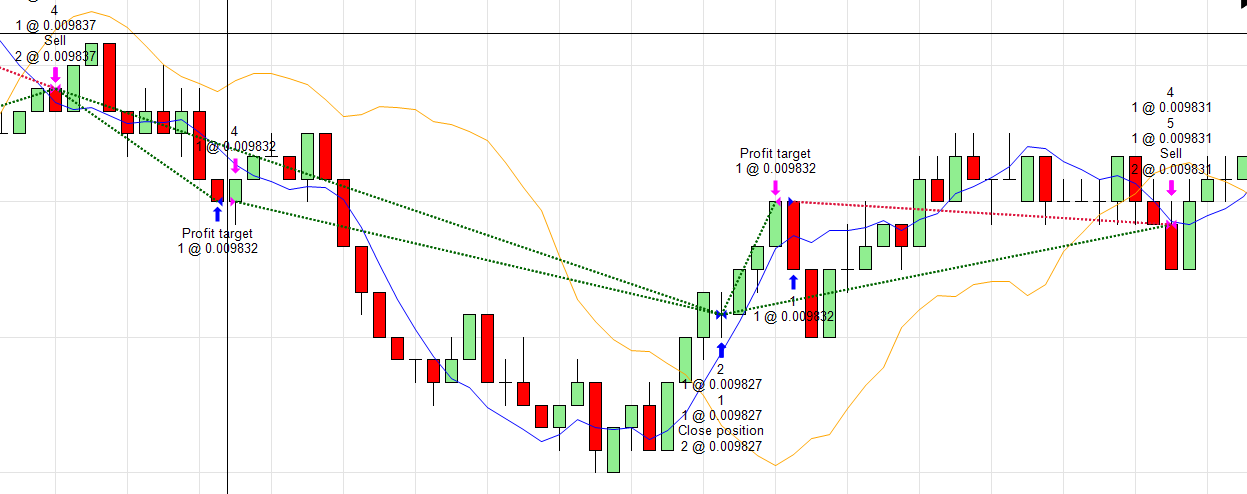The image size is (1247, 494).
Task: Click the magenta down arrow under the "4 / 1 @ 0.009832" label
Action: point(234,164)
